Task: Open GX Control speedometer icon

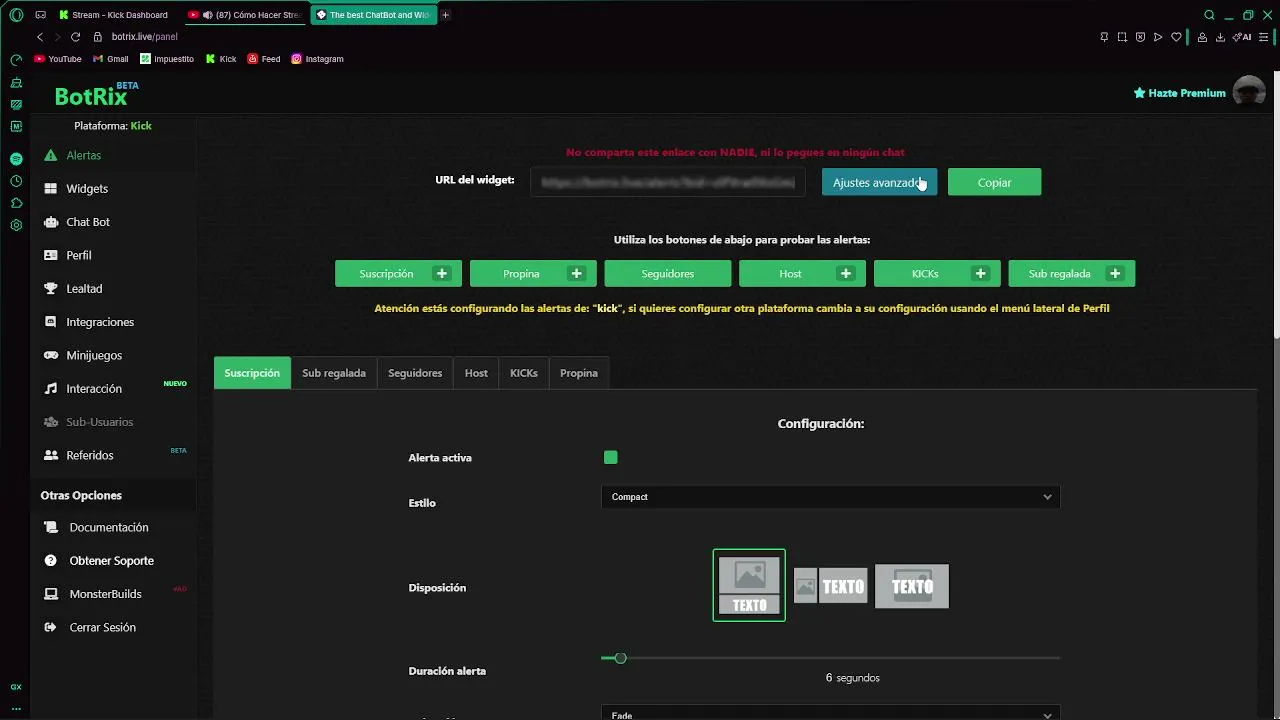Action: click(x=16, y=60)
